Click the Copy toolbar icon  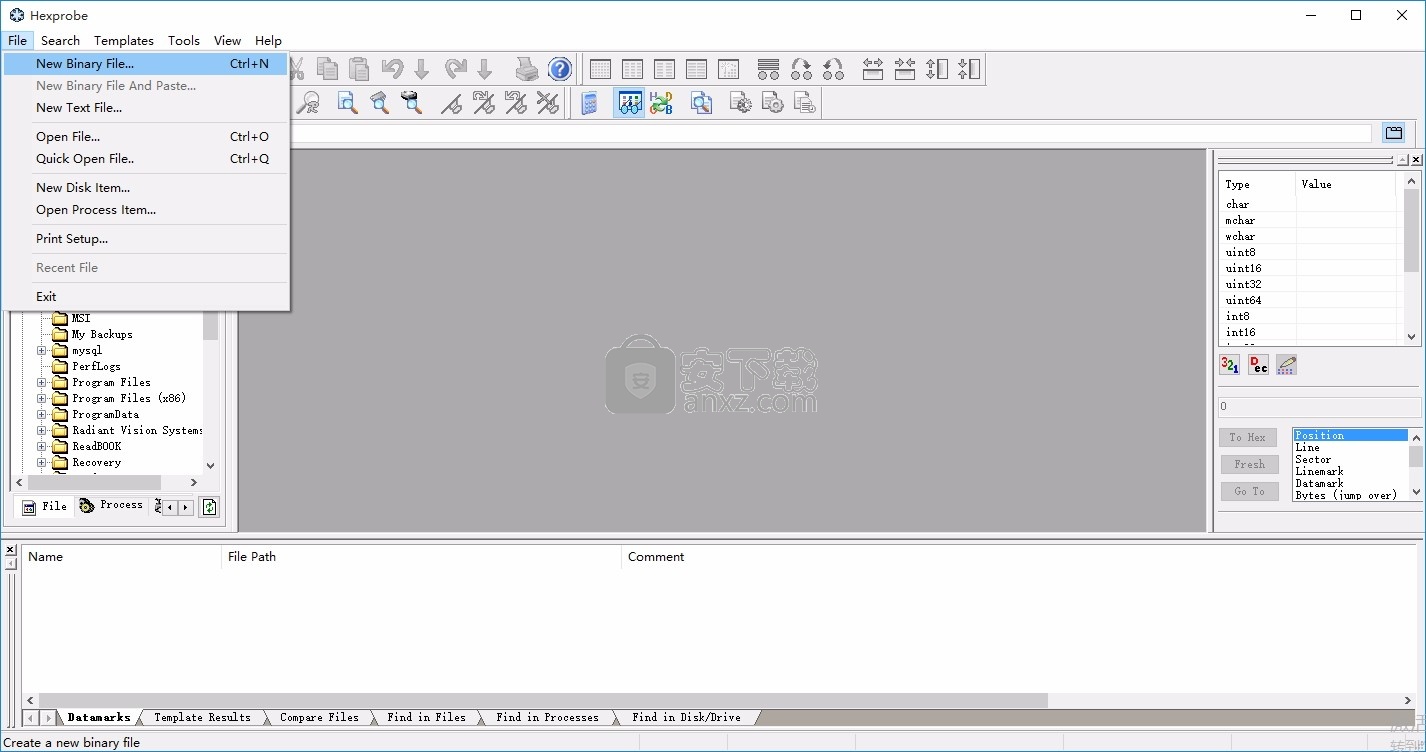coord(327,68)
